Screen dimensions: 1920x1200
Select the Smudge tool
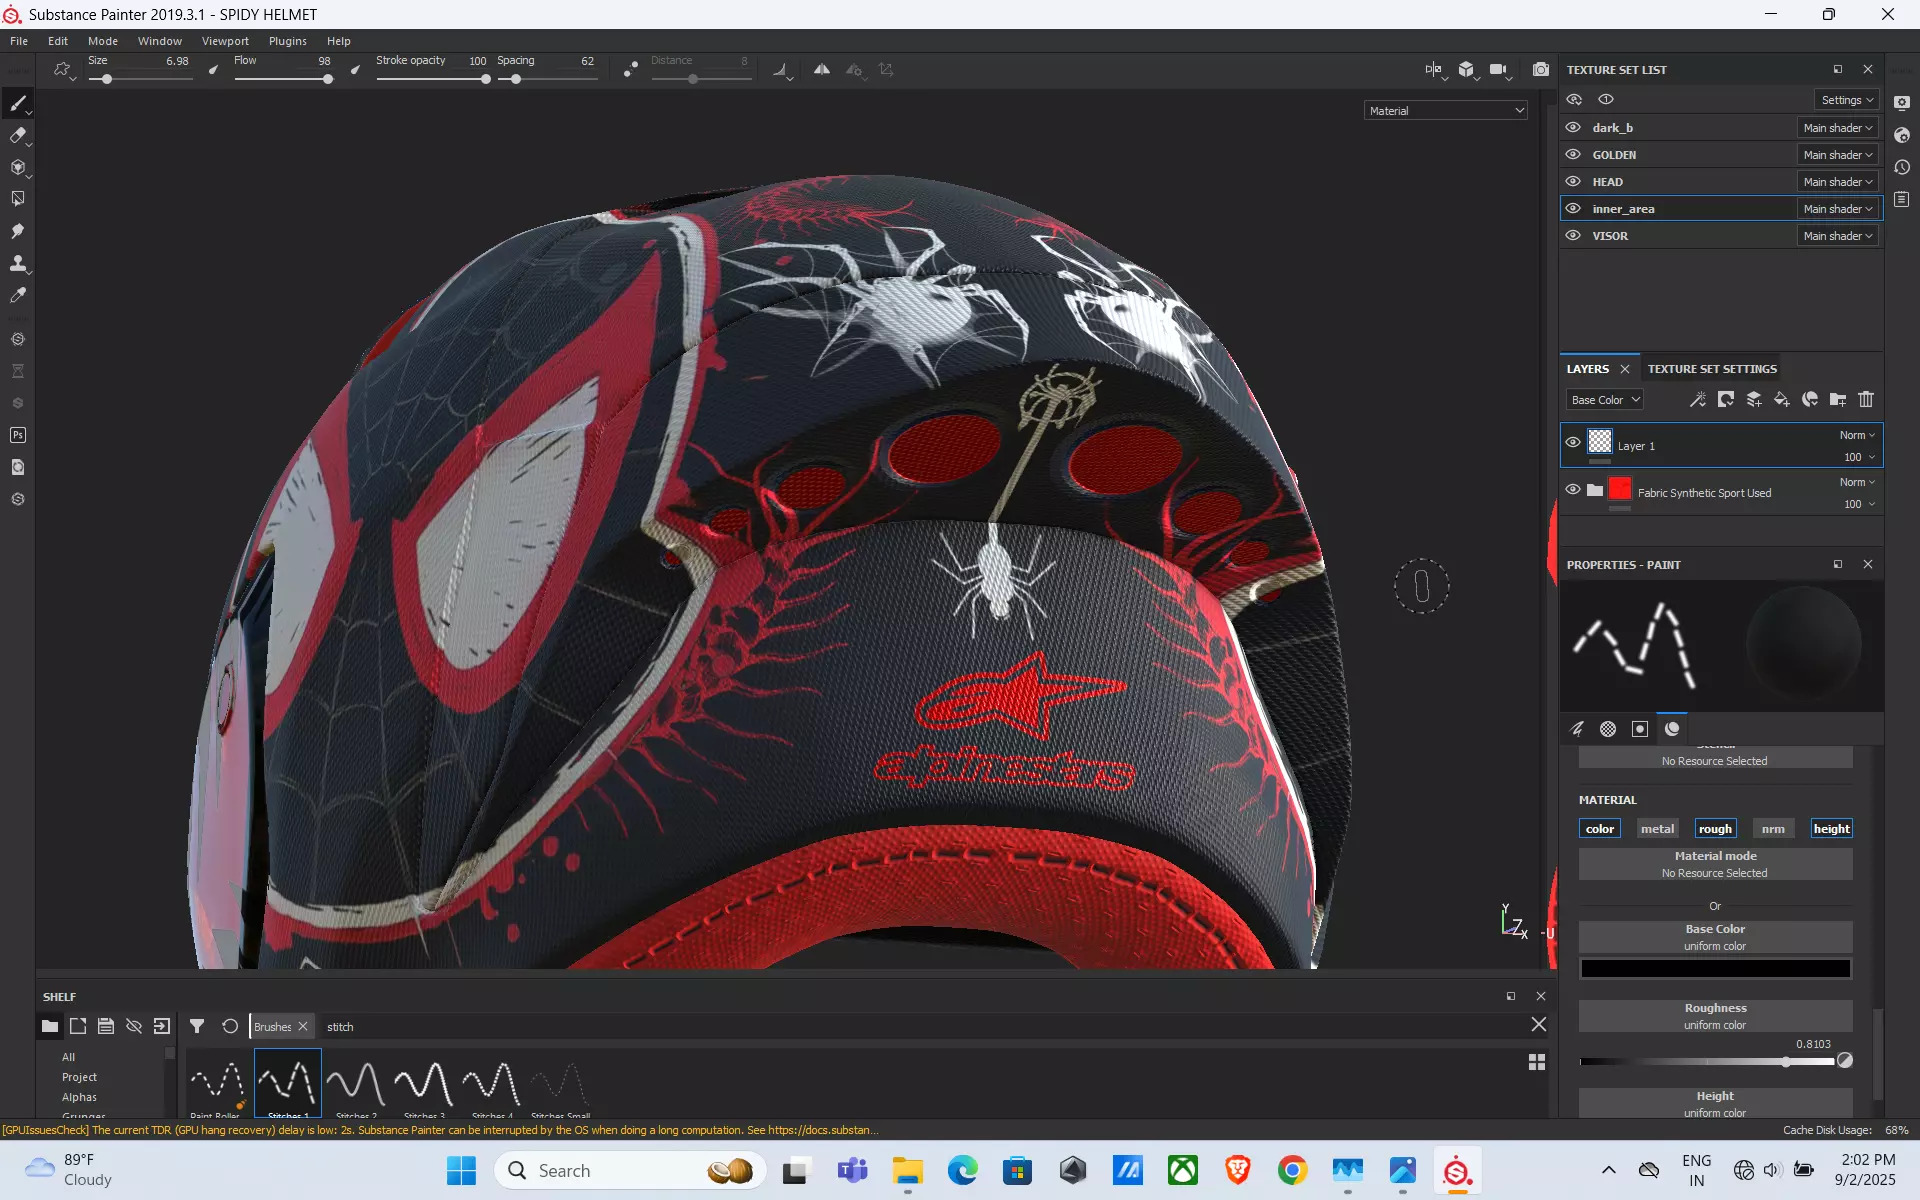click(18, 231)
